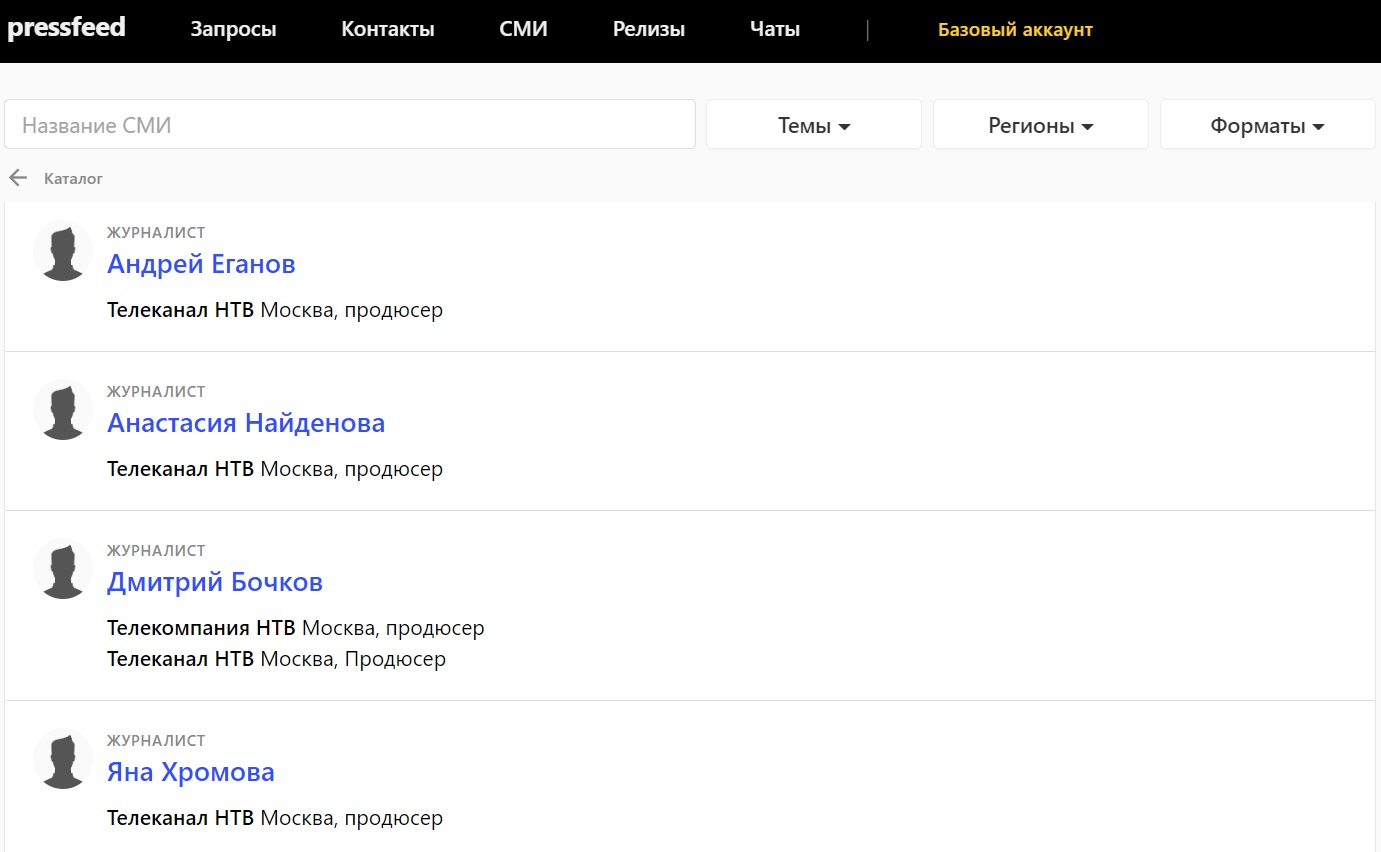The width and height of the screenshot is (1381, 852).
Task: Open Анастасия Найденова's profile
Action: point(246,423)
